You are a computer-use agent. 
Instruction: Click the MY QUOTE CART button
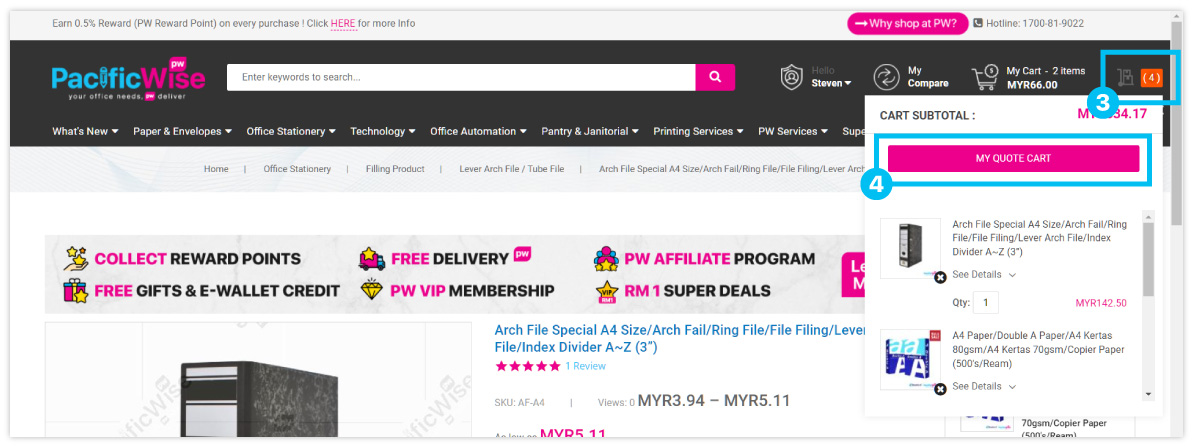[x=1013, y=158]
